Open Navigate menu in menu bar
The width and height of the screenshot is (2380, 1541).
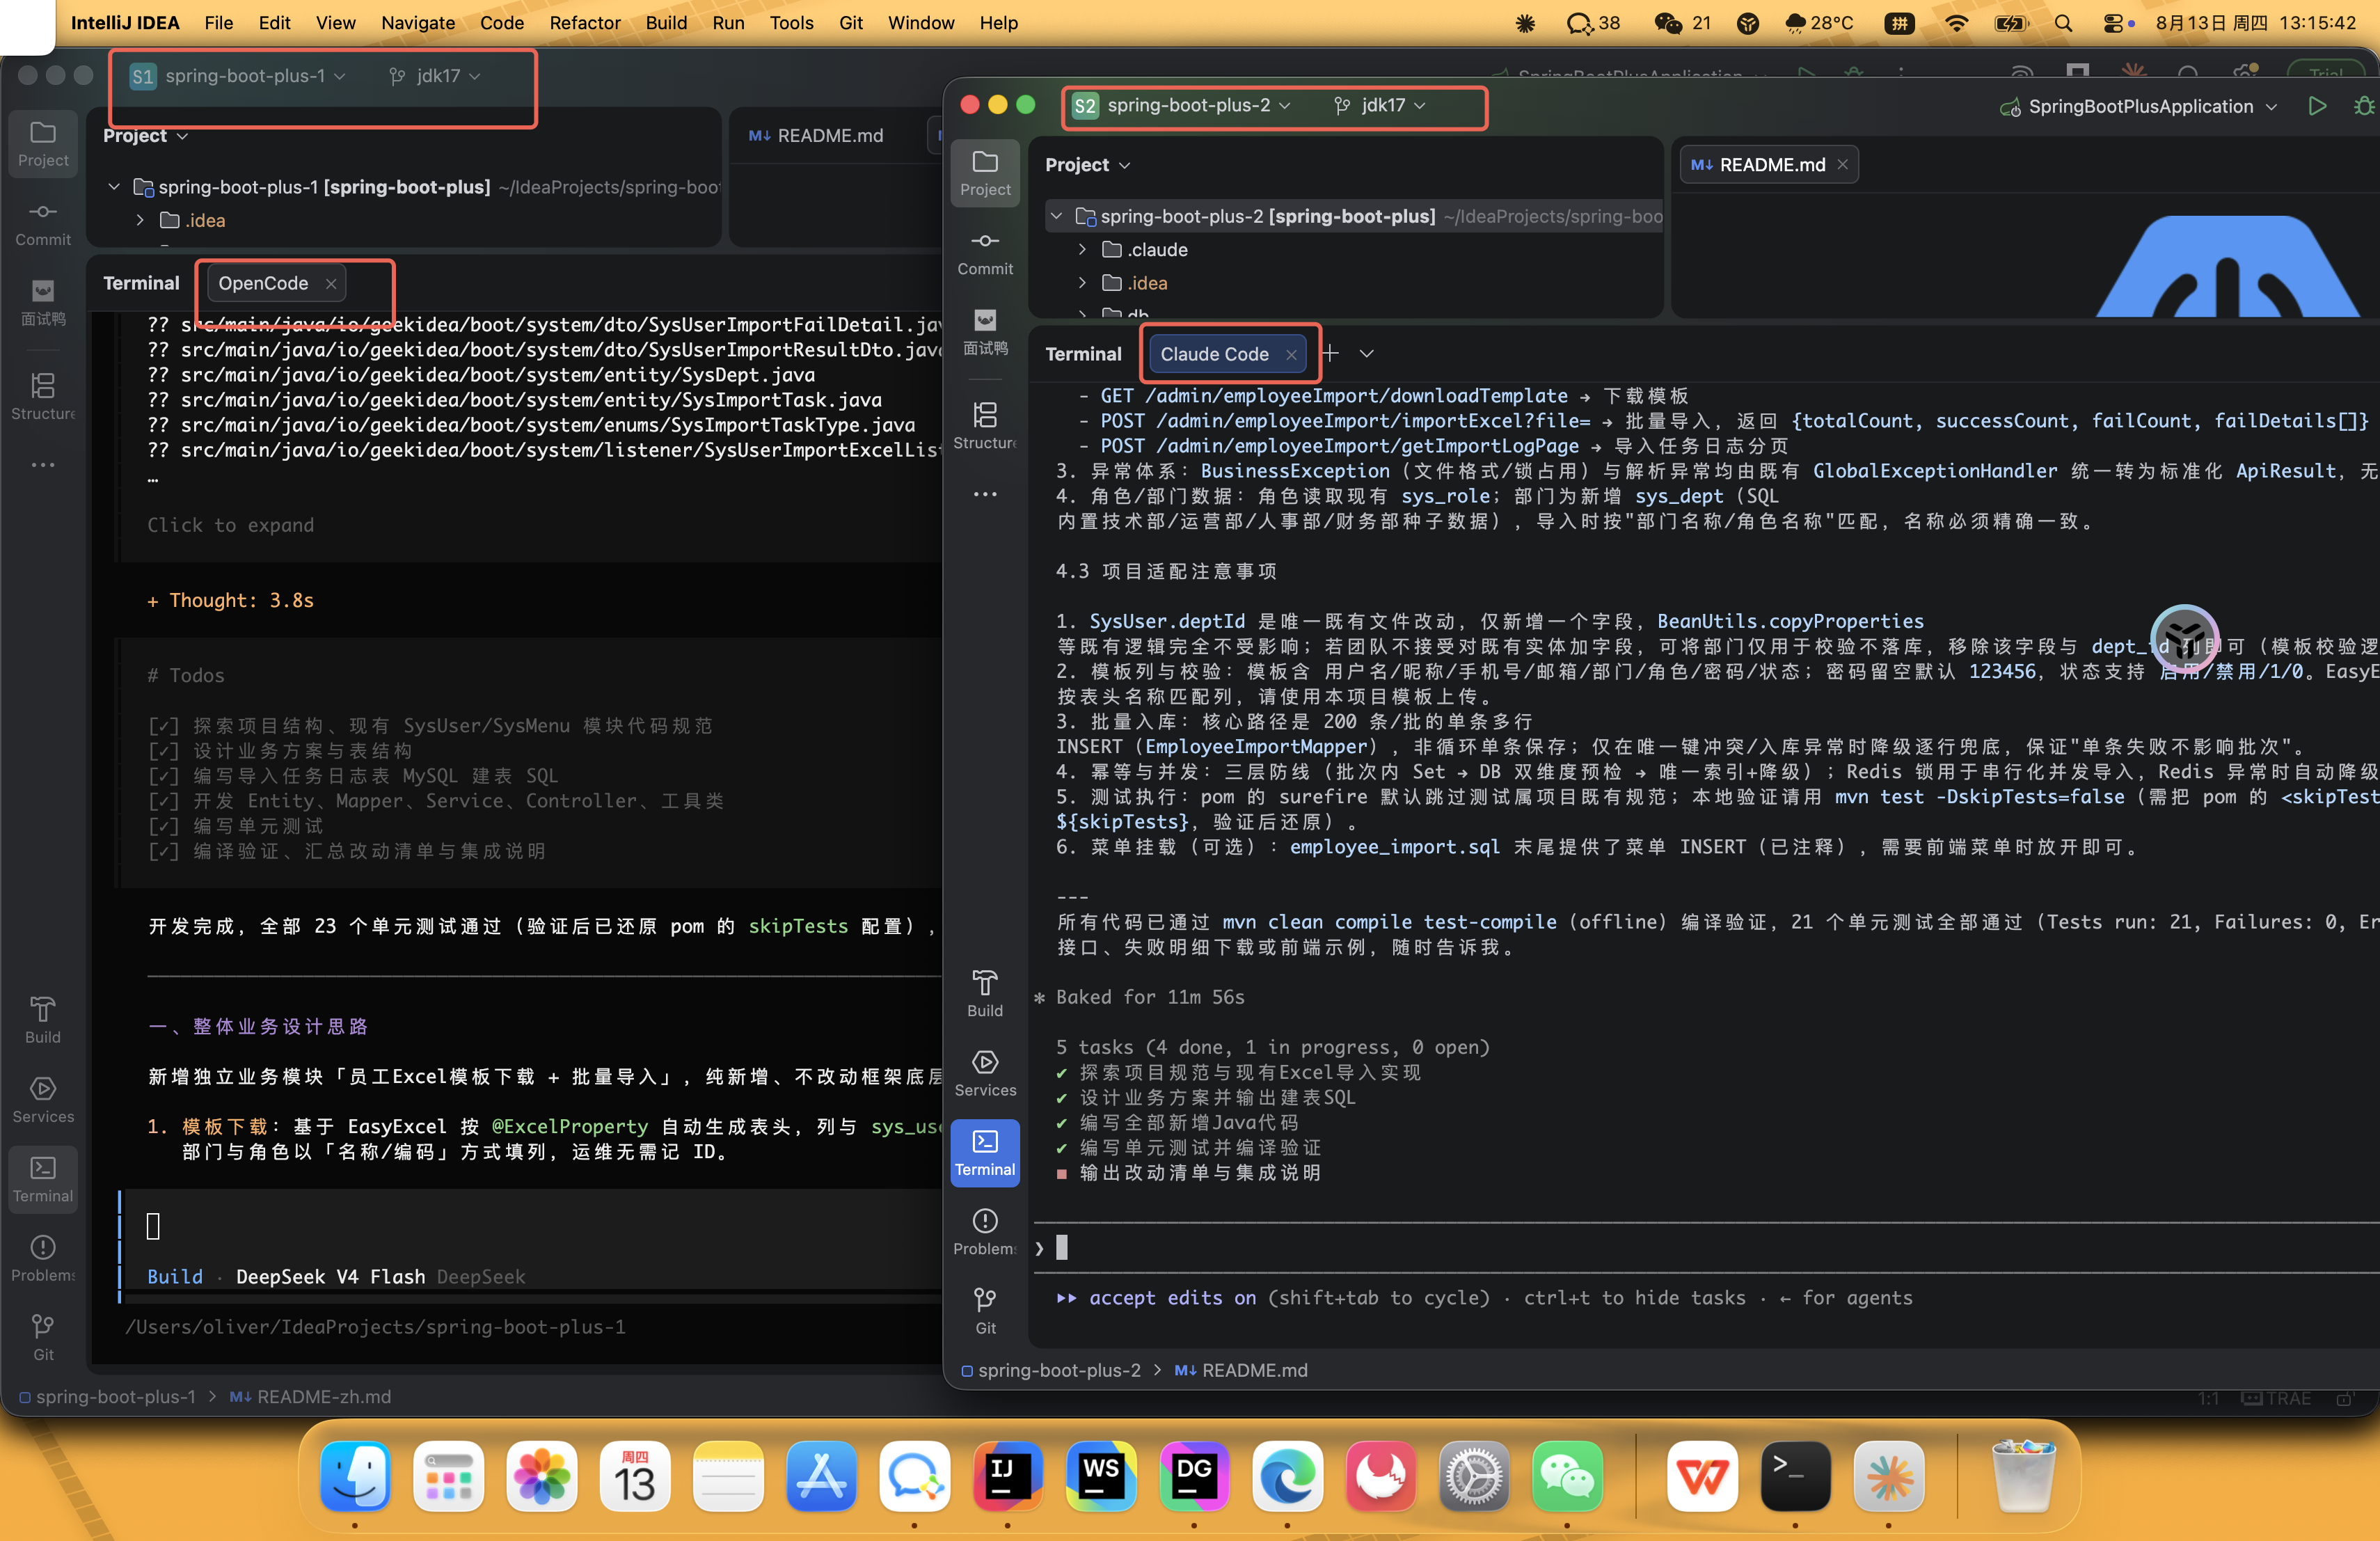[418, 23]
